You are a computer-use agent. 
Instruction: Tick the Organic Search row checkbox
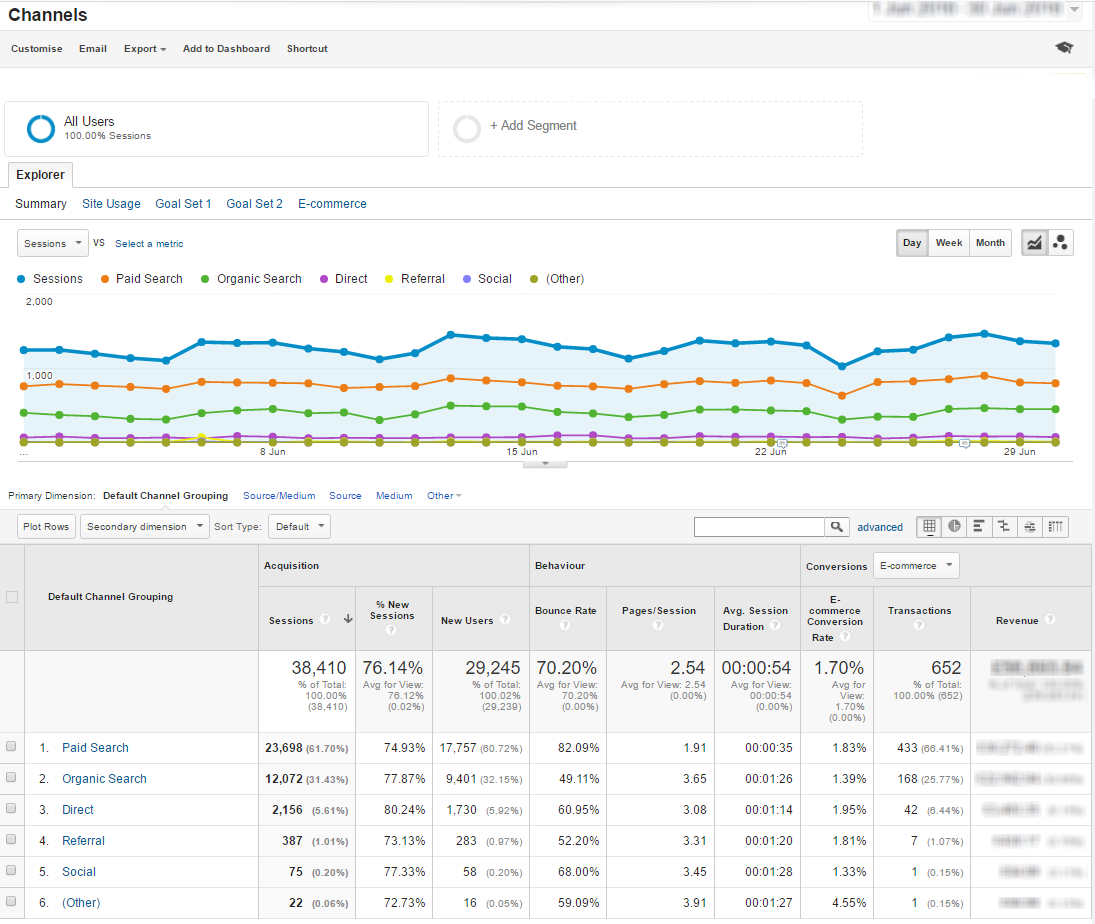click(x=11, y=778)
